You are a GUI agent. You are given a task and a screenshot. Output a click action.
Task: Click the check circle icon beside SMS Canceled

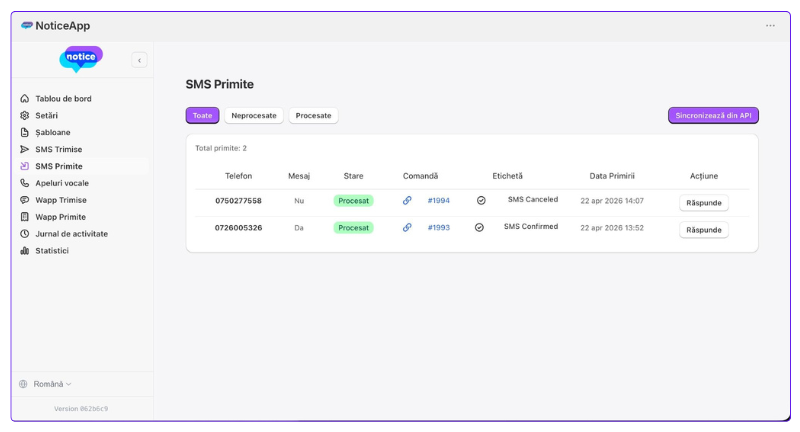(481, 200)
